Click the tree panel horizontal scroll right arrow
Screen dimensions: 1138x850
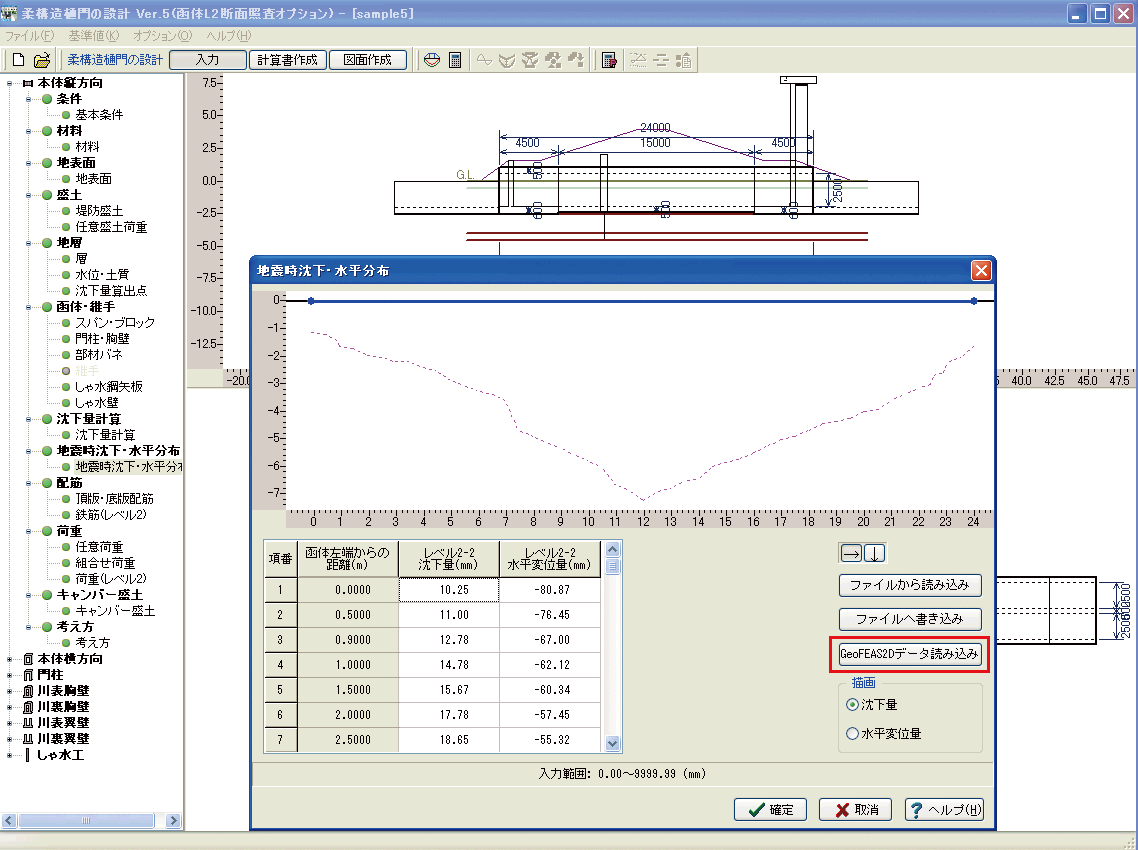tap(173, 821)
